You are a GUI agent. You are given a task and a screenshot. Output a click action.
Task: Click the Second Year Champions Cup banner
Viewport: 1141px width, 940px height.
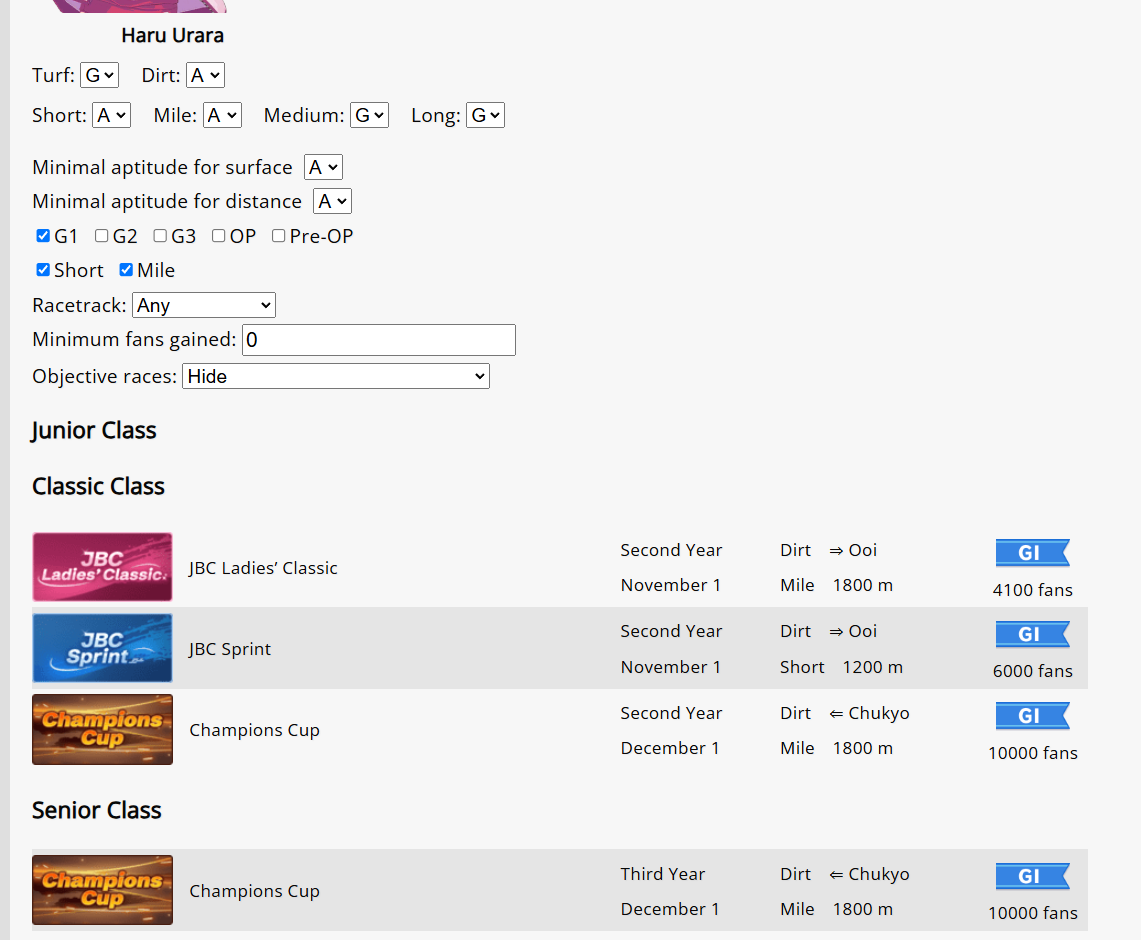[x=102, y=729]
